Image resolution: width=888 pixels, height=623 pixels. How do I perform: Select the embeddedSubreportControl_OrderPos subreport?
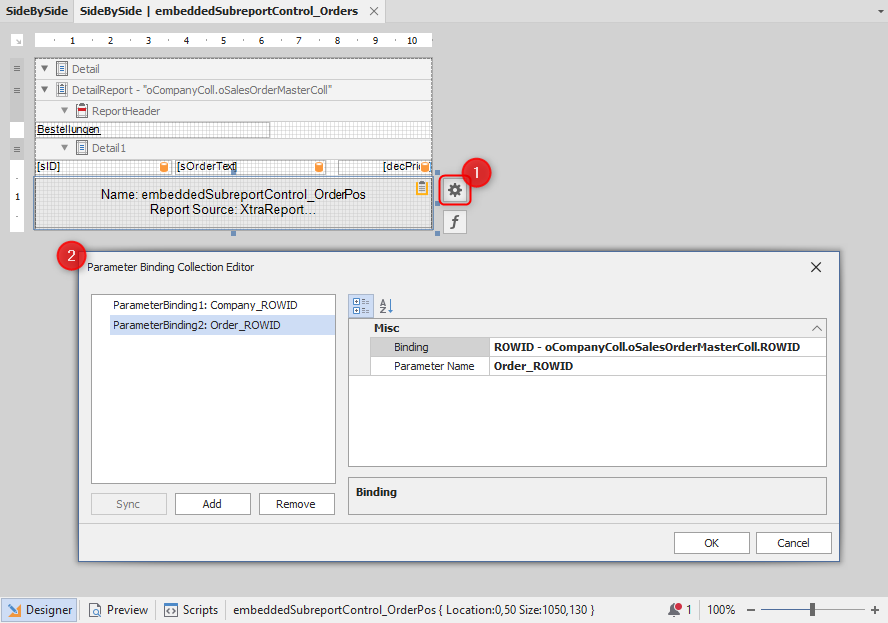click(x=233, y=203)
